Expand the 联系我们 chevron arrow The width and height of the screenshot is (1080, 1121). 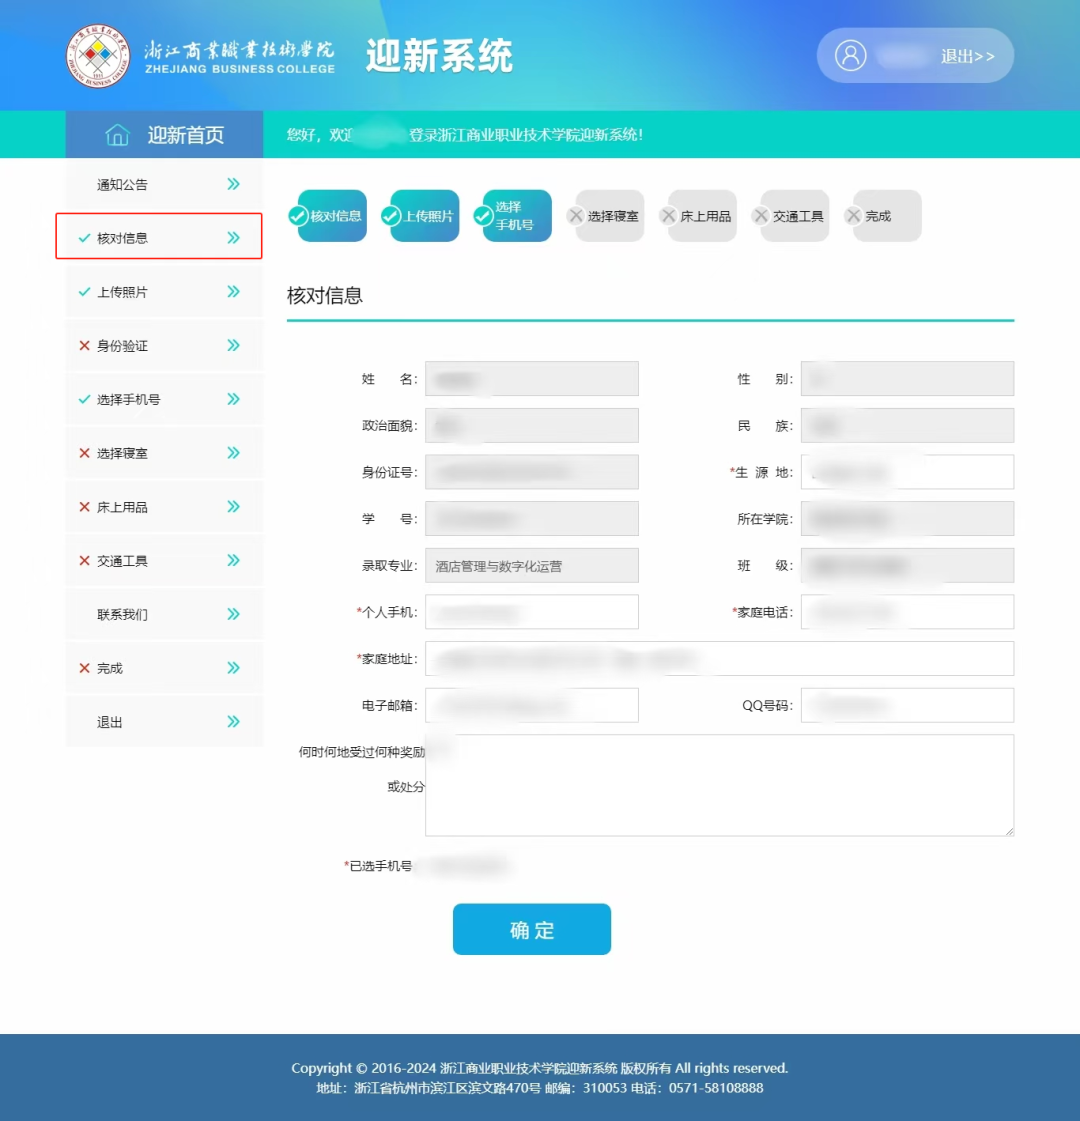(233, 614)
